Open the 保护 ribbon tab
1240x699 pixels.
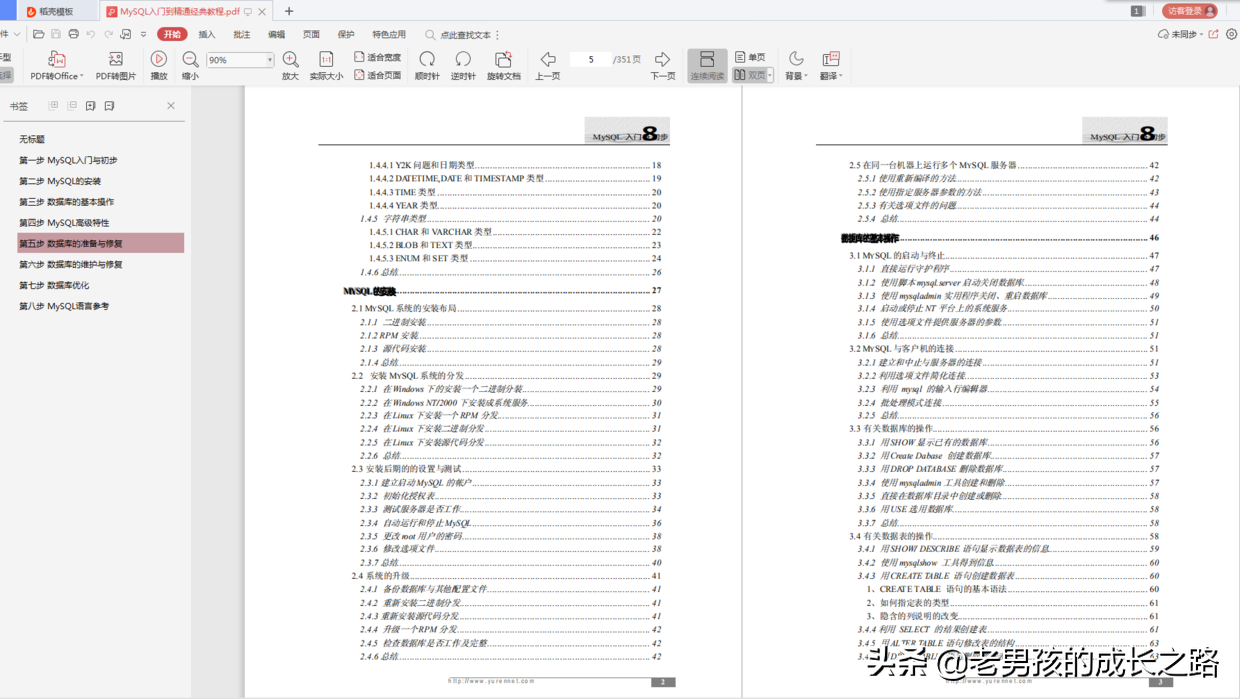346,34
